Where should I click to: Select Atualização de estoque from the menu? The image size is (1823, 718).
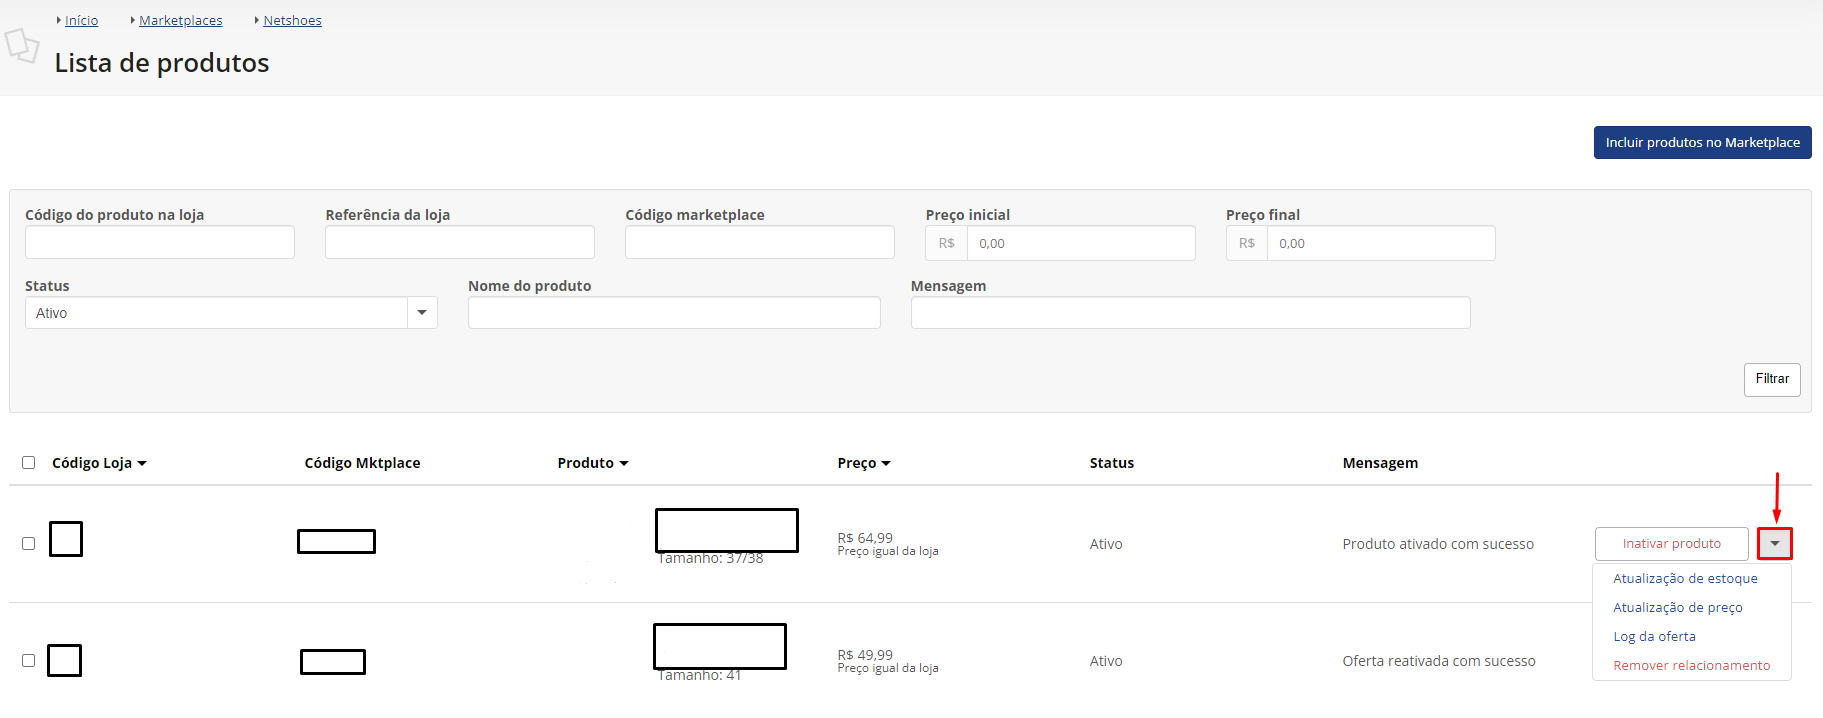1685,579
